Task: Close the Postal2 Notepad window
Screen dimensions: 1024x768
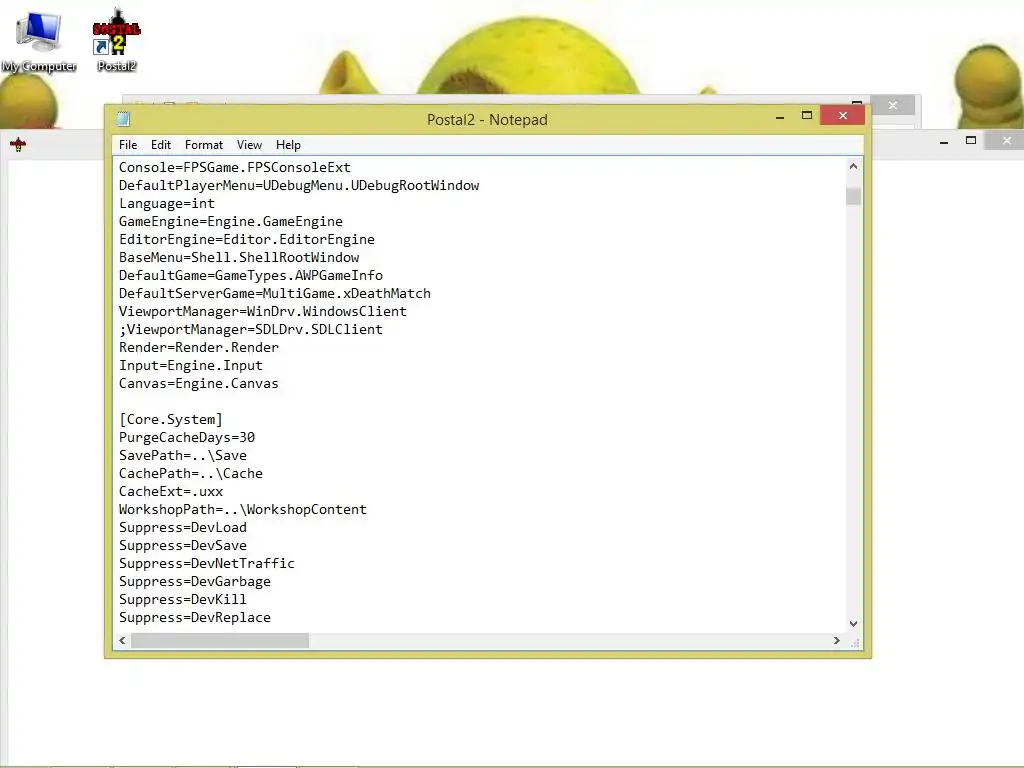Action: pyautogui.click(x=842, y=116)
